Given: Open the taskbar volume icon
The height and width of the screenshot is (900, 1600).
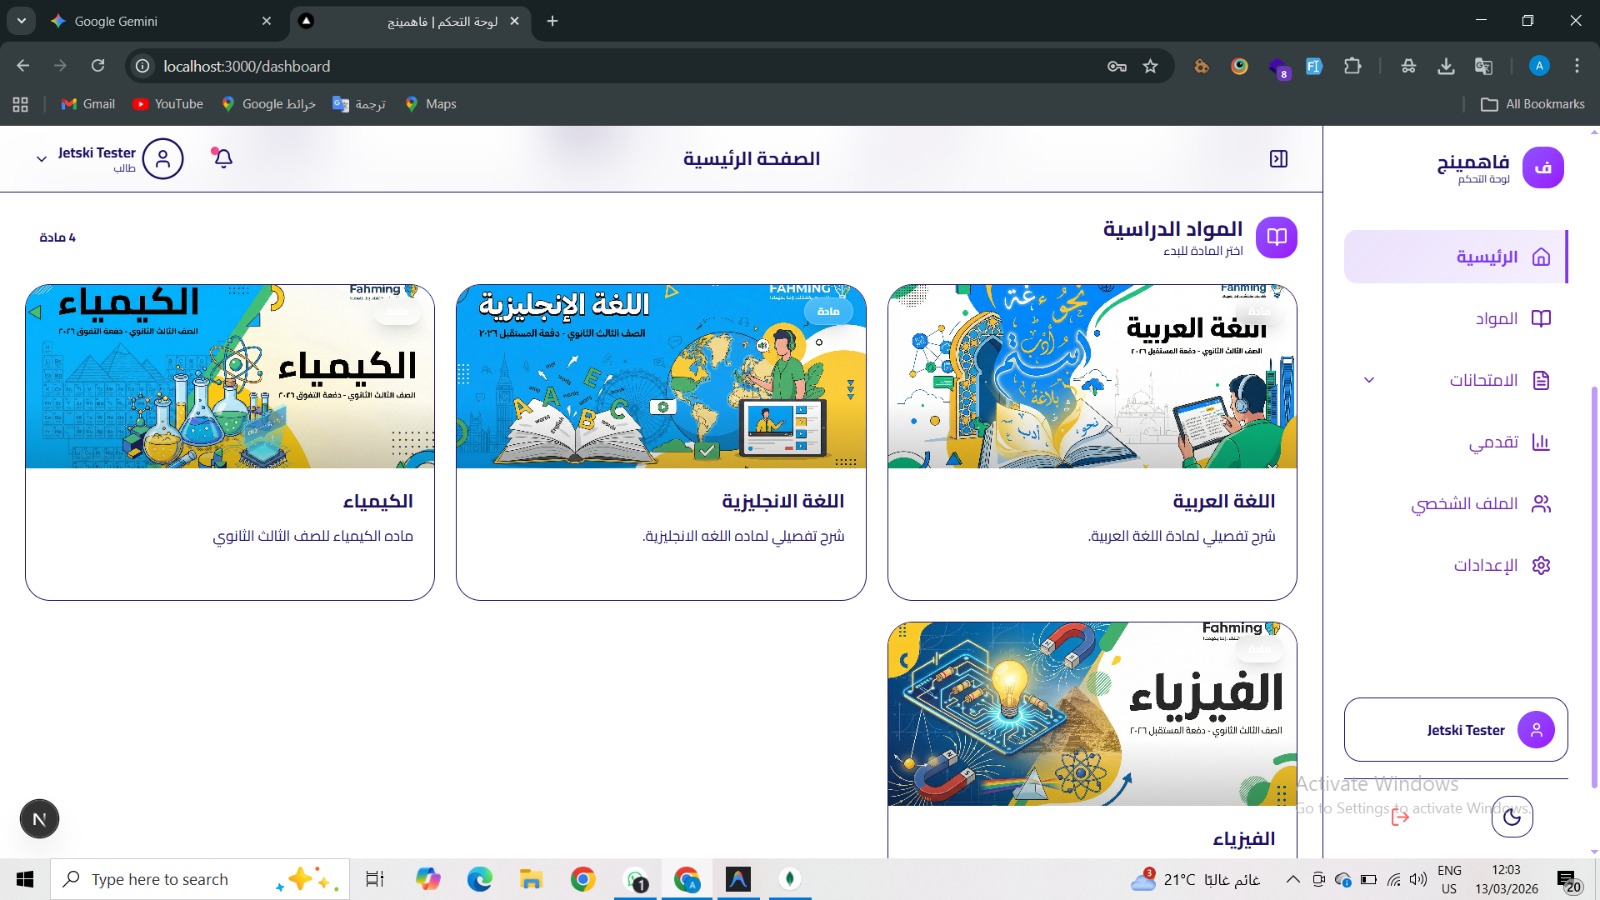Looking at the screenshot, I should (x=1418, y=879).
